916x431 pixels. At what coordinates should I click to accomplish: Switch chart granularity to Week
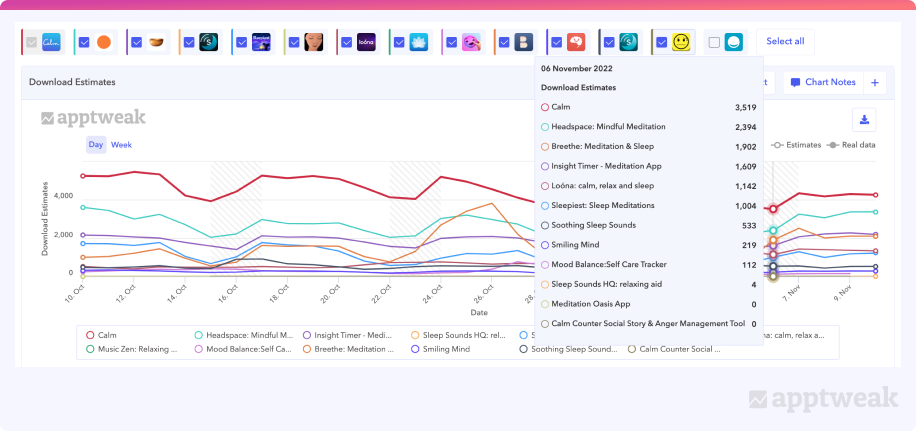coord(122,145)
